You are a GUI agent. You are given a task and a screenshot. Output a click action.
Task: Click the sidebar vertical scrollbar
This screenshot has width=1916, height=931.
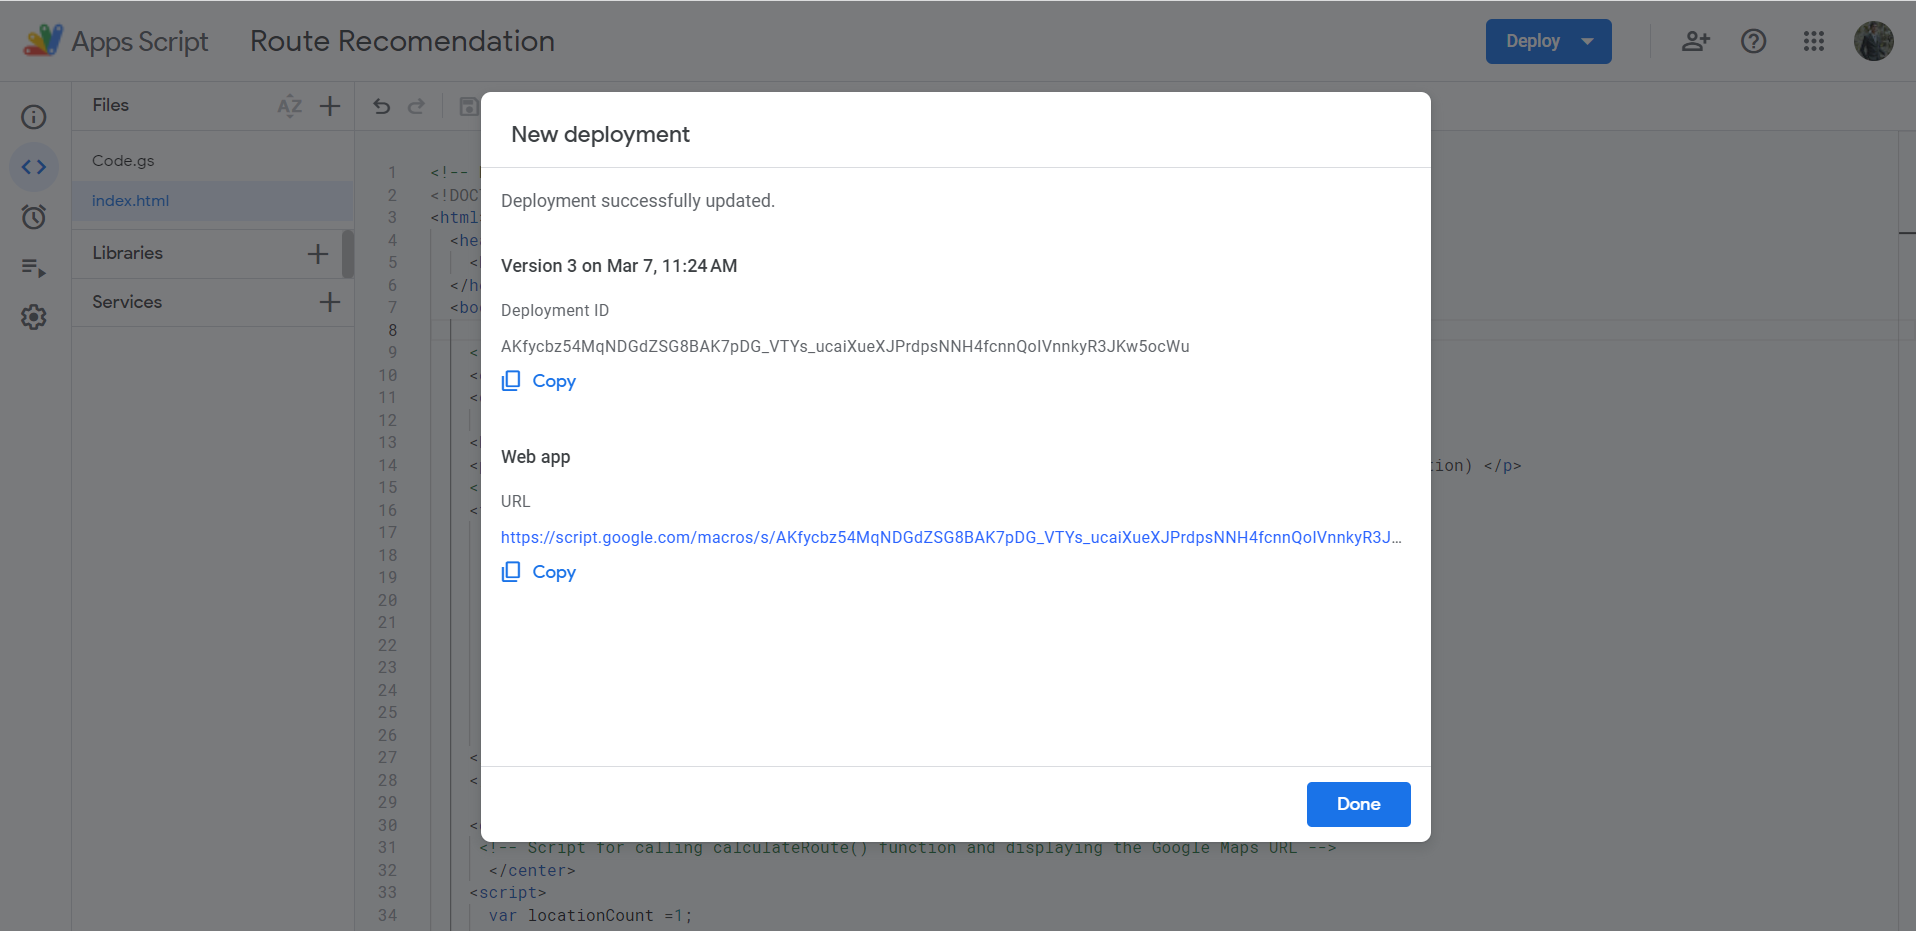pos(348,254)
